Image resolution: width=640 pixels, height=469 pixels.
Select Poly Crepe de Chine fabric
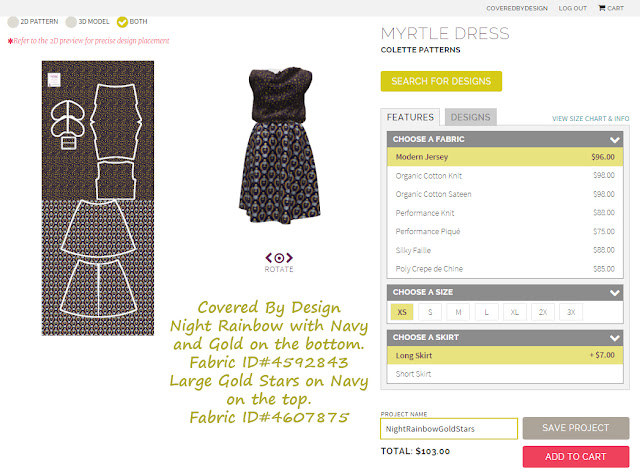505,269
